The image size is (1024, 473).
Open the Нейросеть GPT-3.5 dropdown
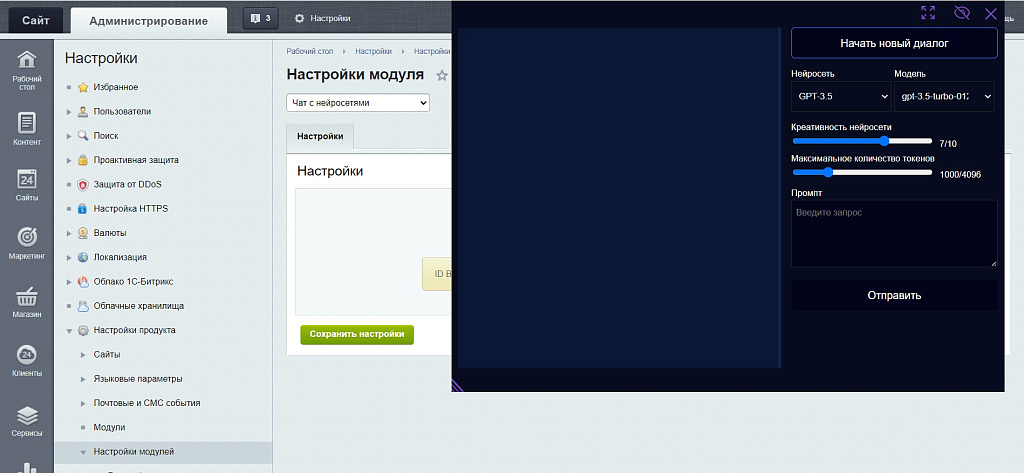coord(840,96)
